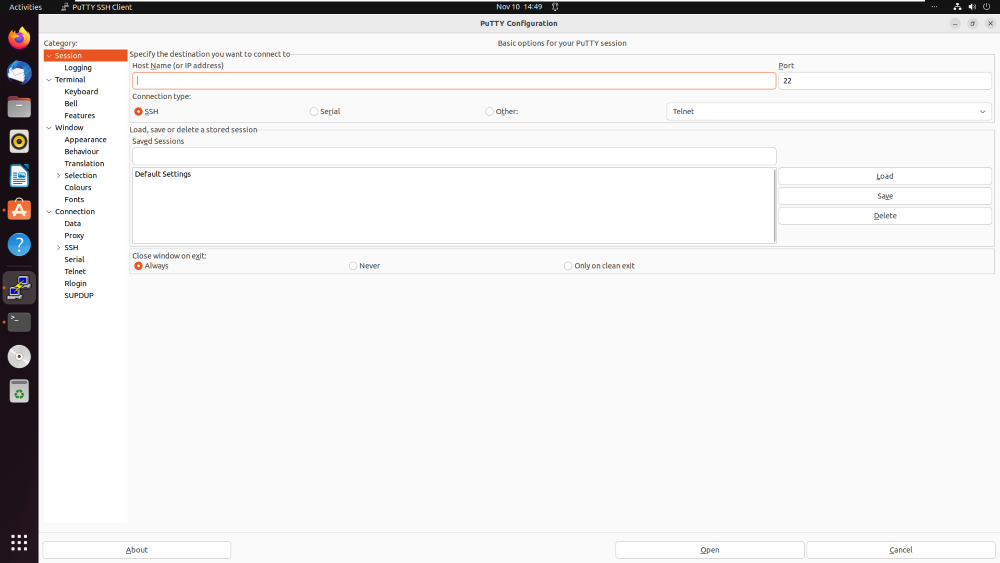Collapse the Session tree node

(49, 56)
